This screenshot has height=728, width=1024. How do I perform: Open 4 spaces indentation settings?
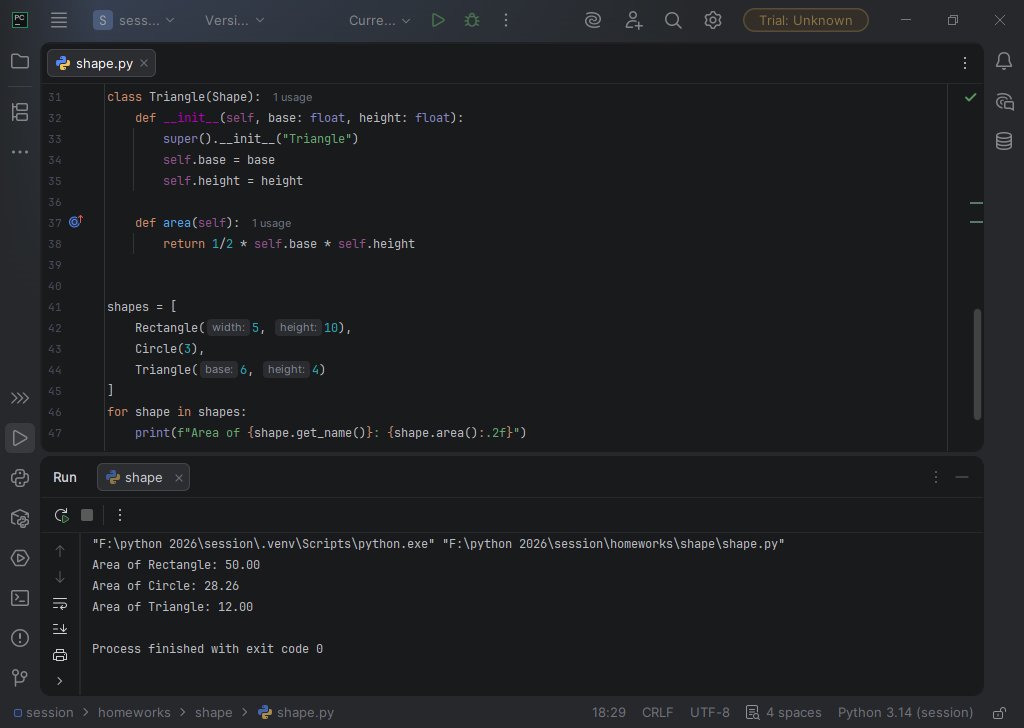[x=784, y=712]
